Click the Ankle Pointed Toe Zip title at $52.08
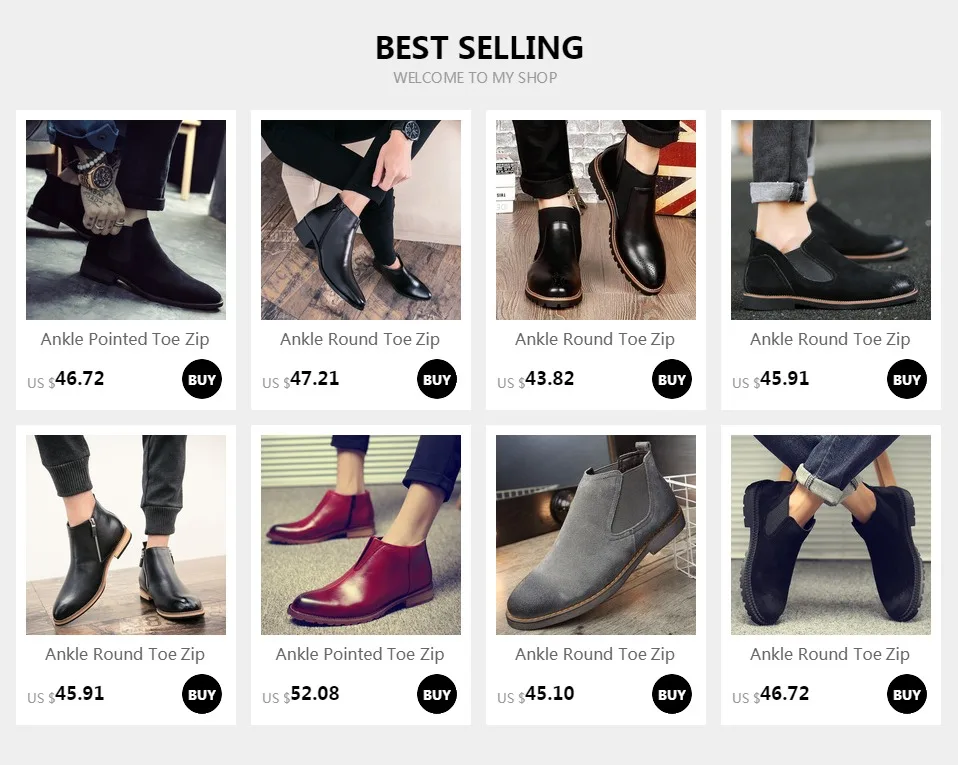Screen dimensions: 958x765 360,654
